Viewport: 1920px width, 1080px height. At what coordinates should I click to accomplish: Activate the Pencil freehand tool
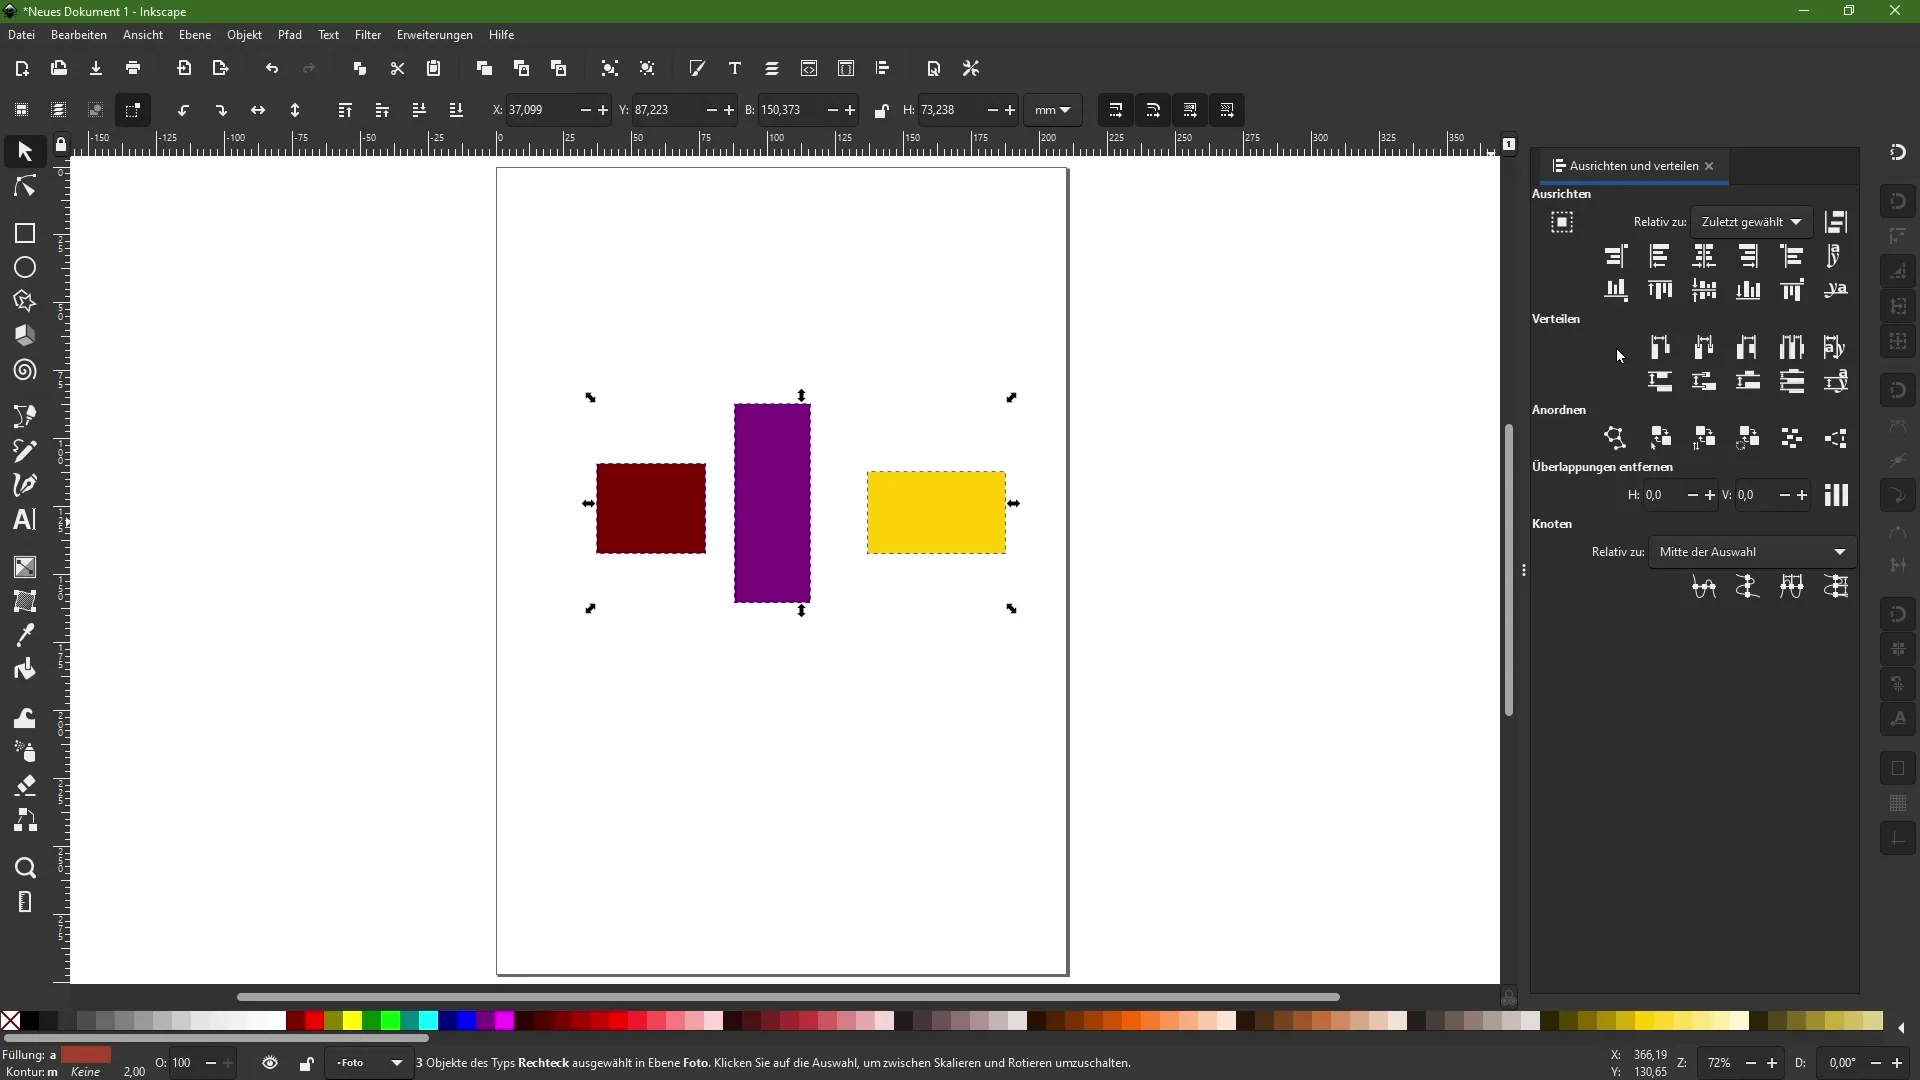(x=25, y=451)
